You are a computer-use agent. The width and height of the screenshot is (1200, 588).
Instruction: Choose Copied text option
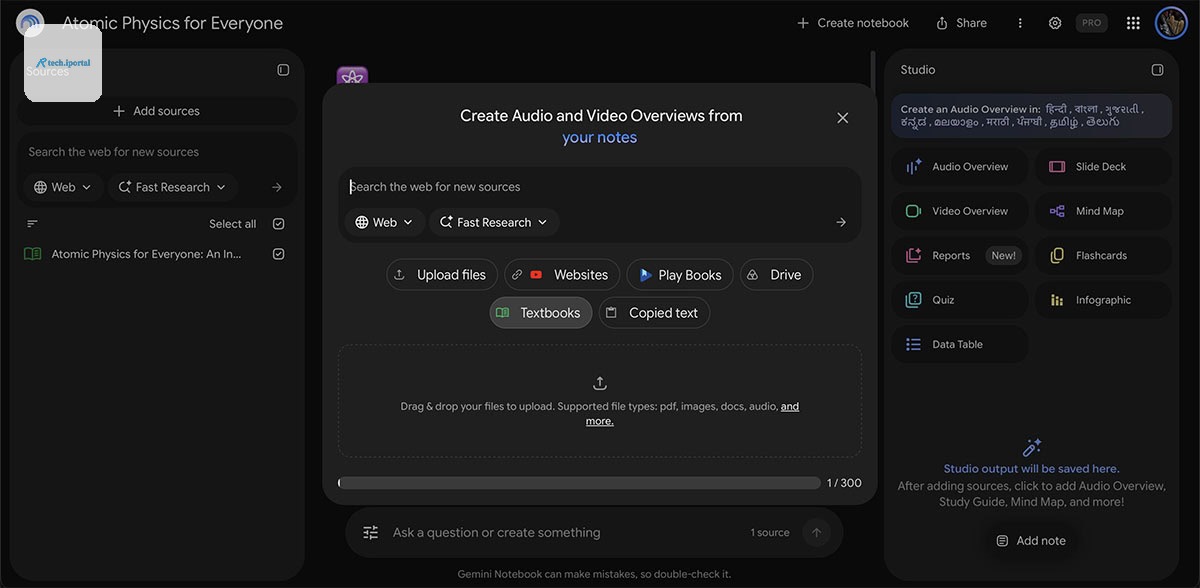(x=654, y=313)
